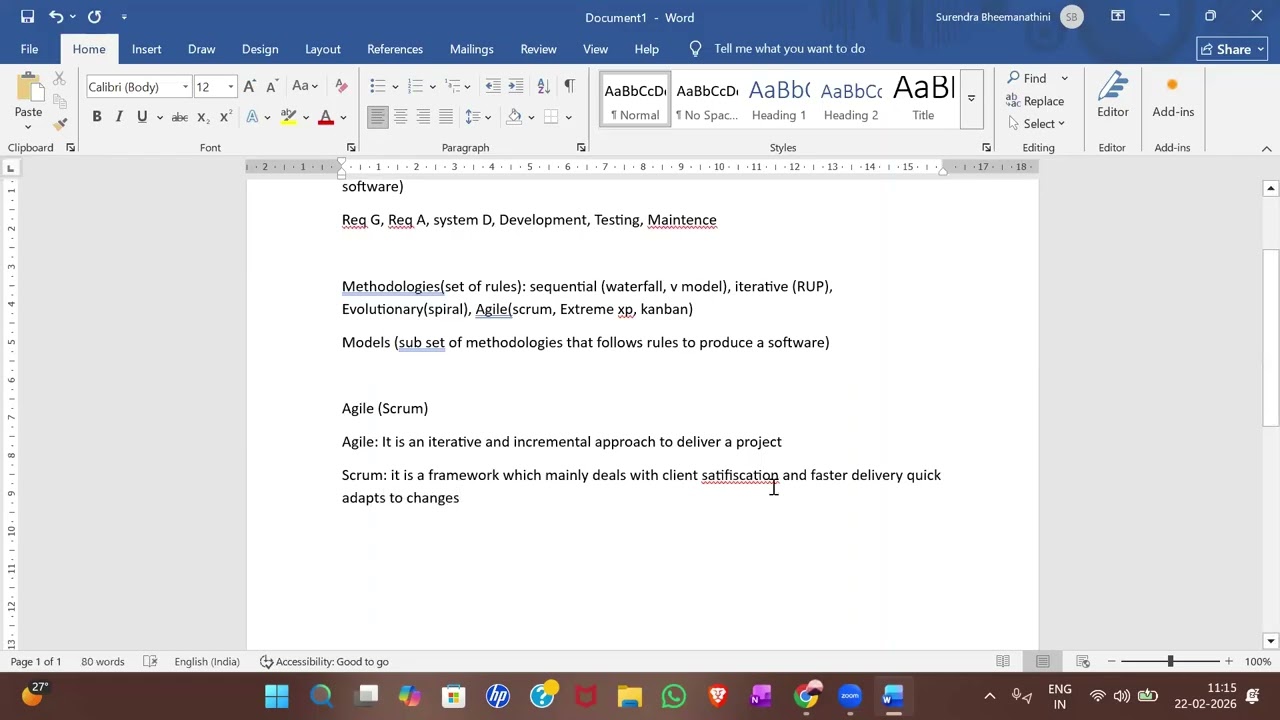Switch to the References tab
Viewport: 1280px width, 720px height.
click(x=395, y=49)
